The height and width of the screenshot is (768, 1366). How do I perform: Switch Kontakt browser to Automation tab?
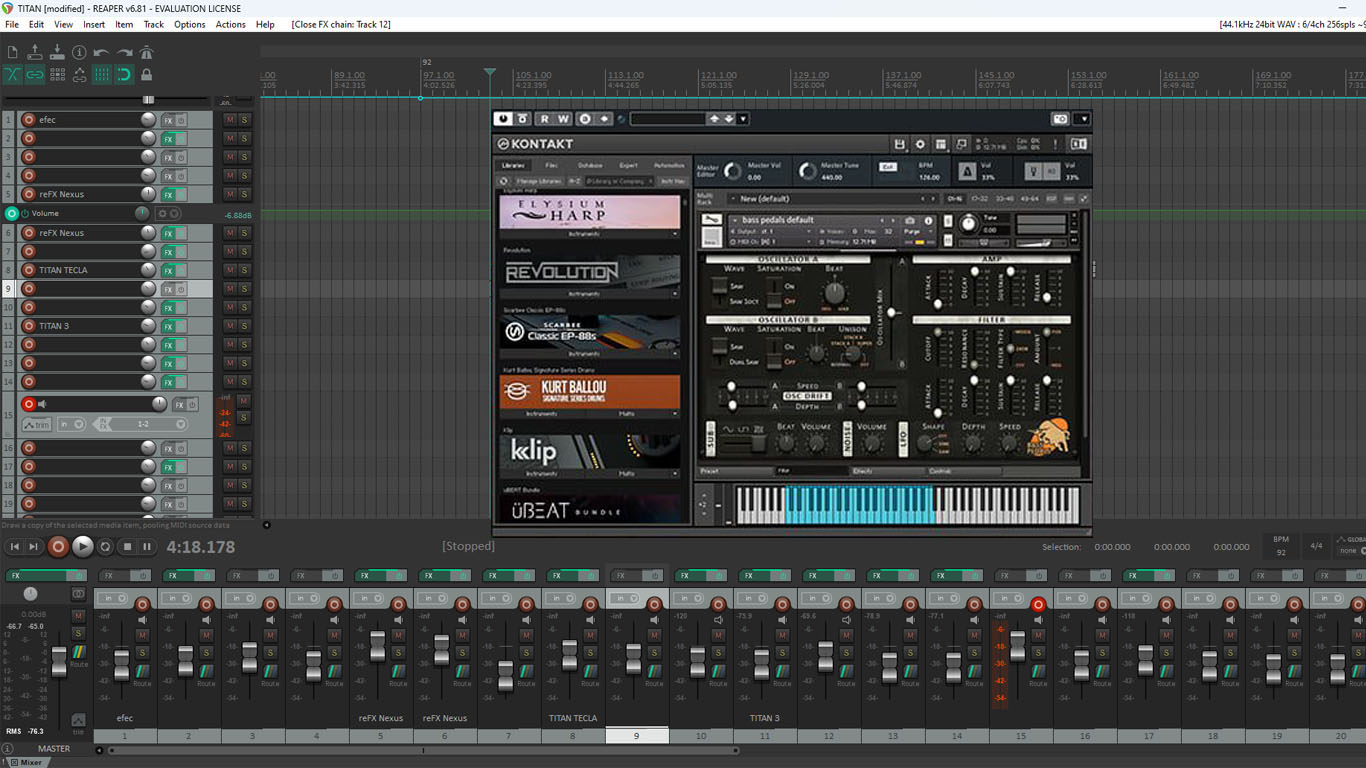click(669, 166)
